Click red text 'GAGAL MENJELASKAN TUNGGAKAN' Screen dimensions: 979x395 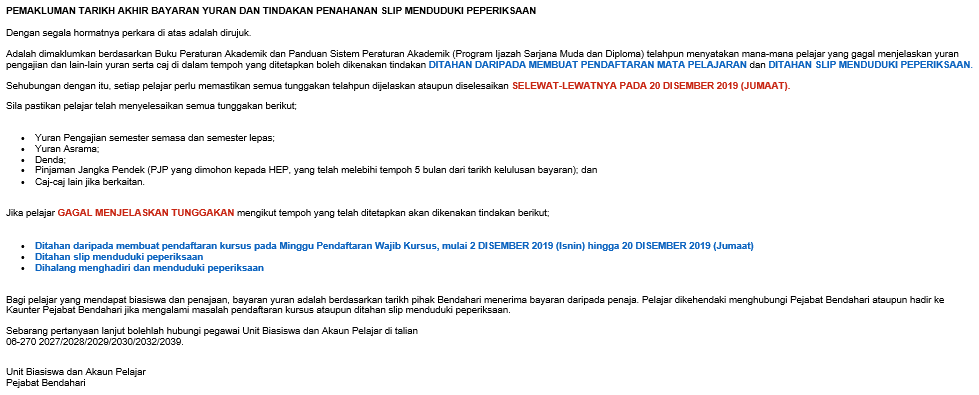point(146,213)
